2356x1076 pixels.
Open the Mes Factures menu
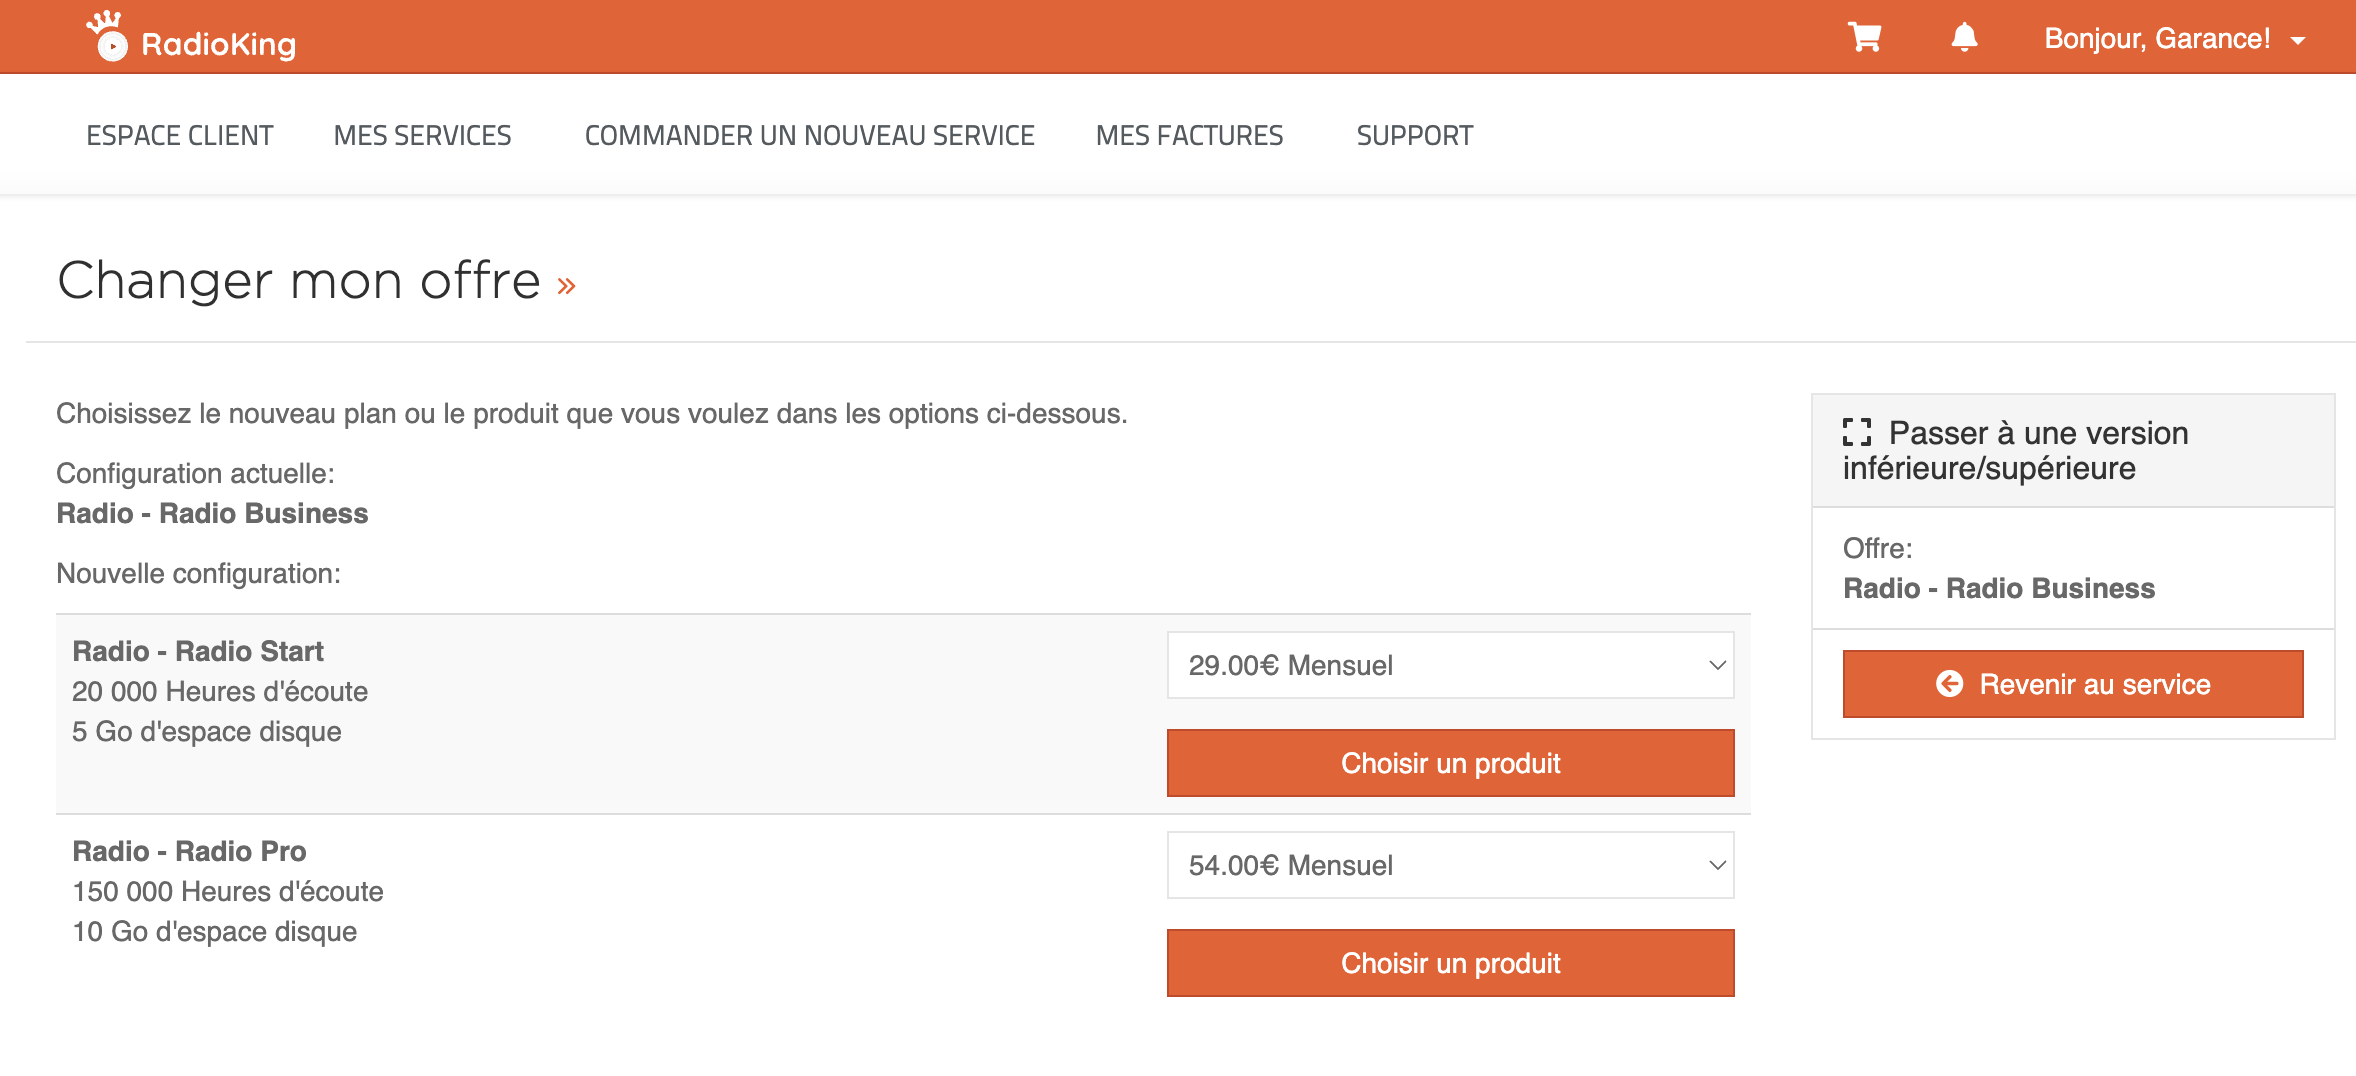tap(1189, 135)
